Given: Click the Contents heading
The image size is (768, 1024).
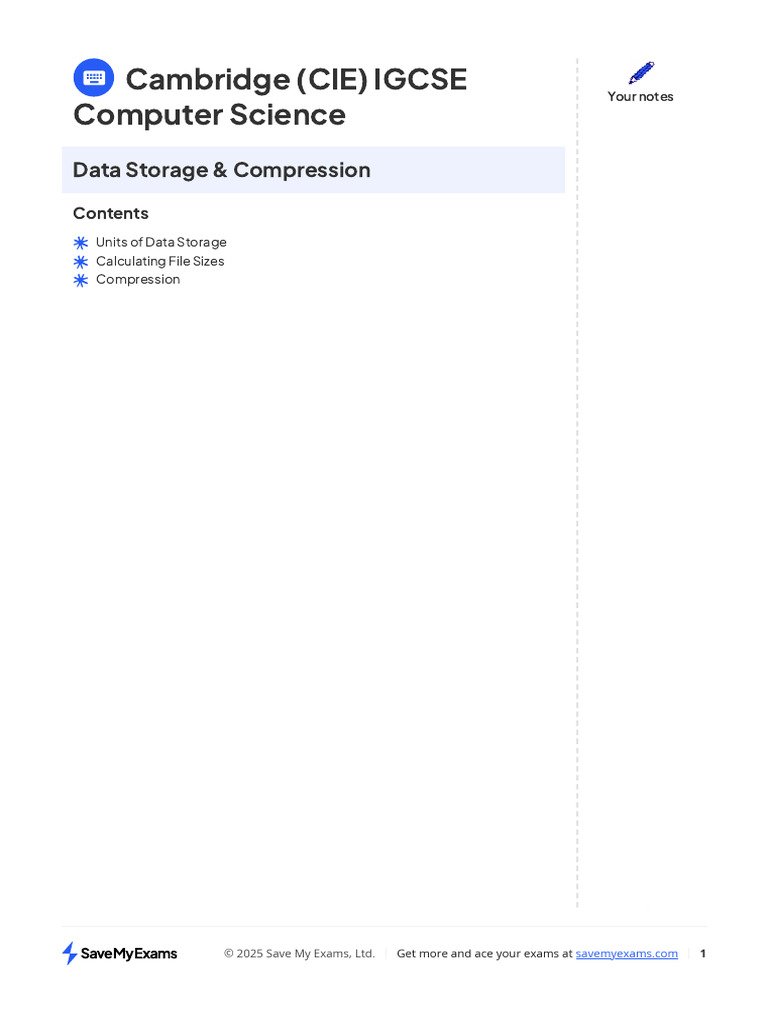Looking at the screenshot, I should pyautogui.click(x=111, y=213).
